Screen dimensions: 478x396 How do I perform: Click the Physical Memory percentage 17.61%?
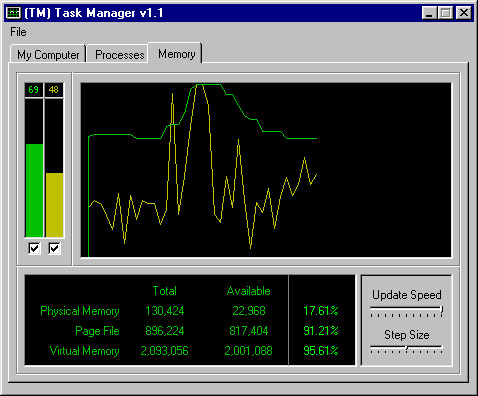coord(321,311)
